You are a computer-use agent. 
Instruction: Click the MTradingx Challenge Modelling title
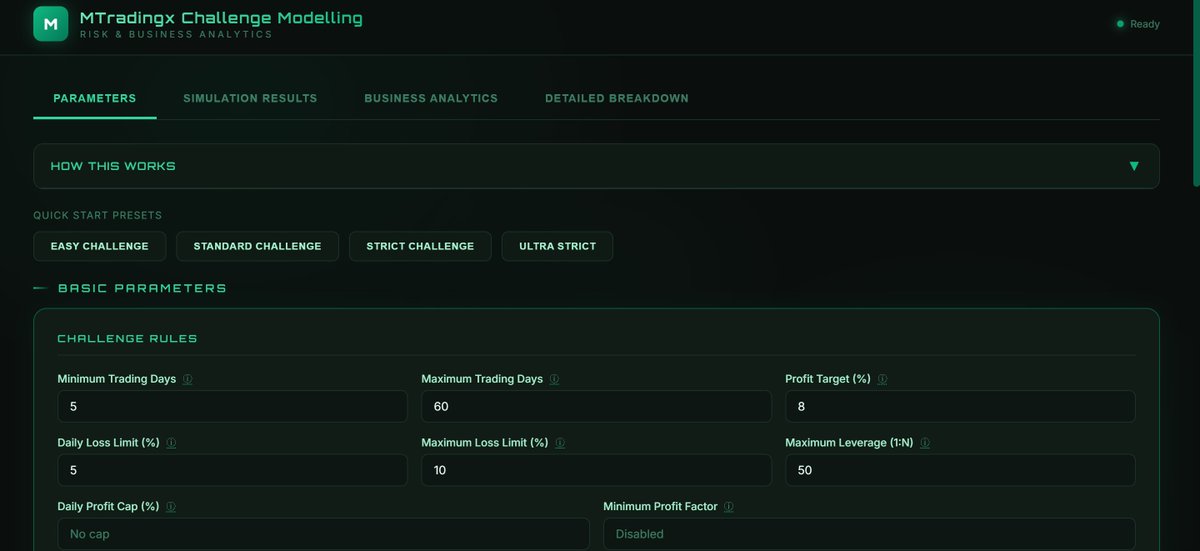point(221,18)
